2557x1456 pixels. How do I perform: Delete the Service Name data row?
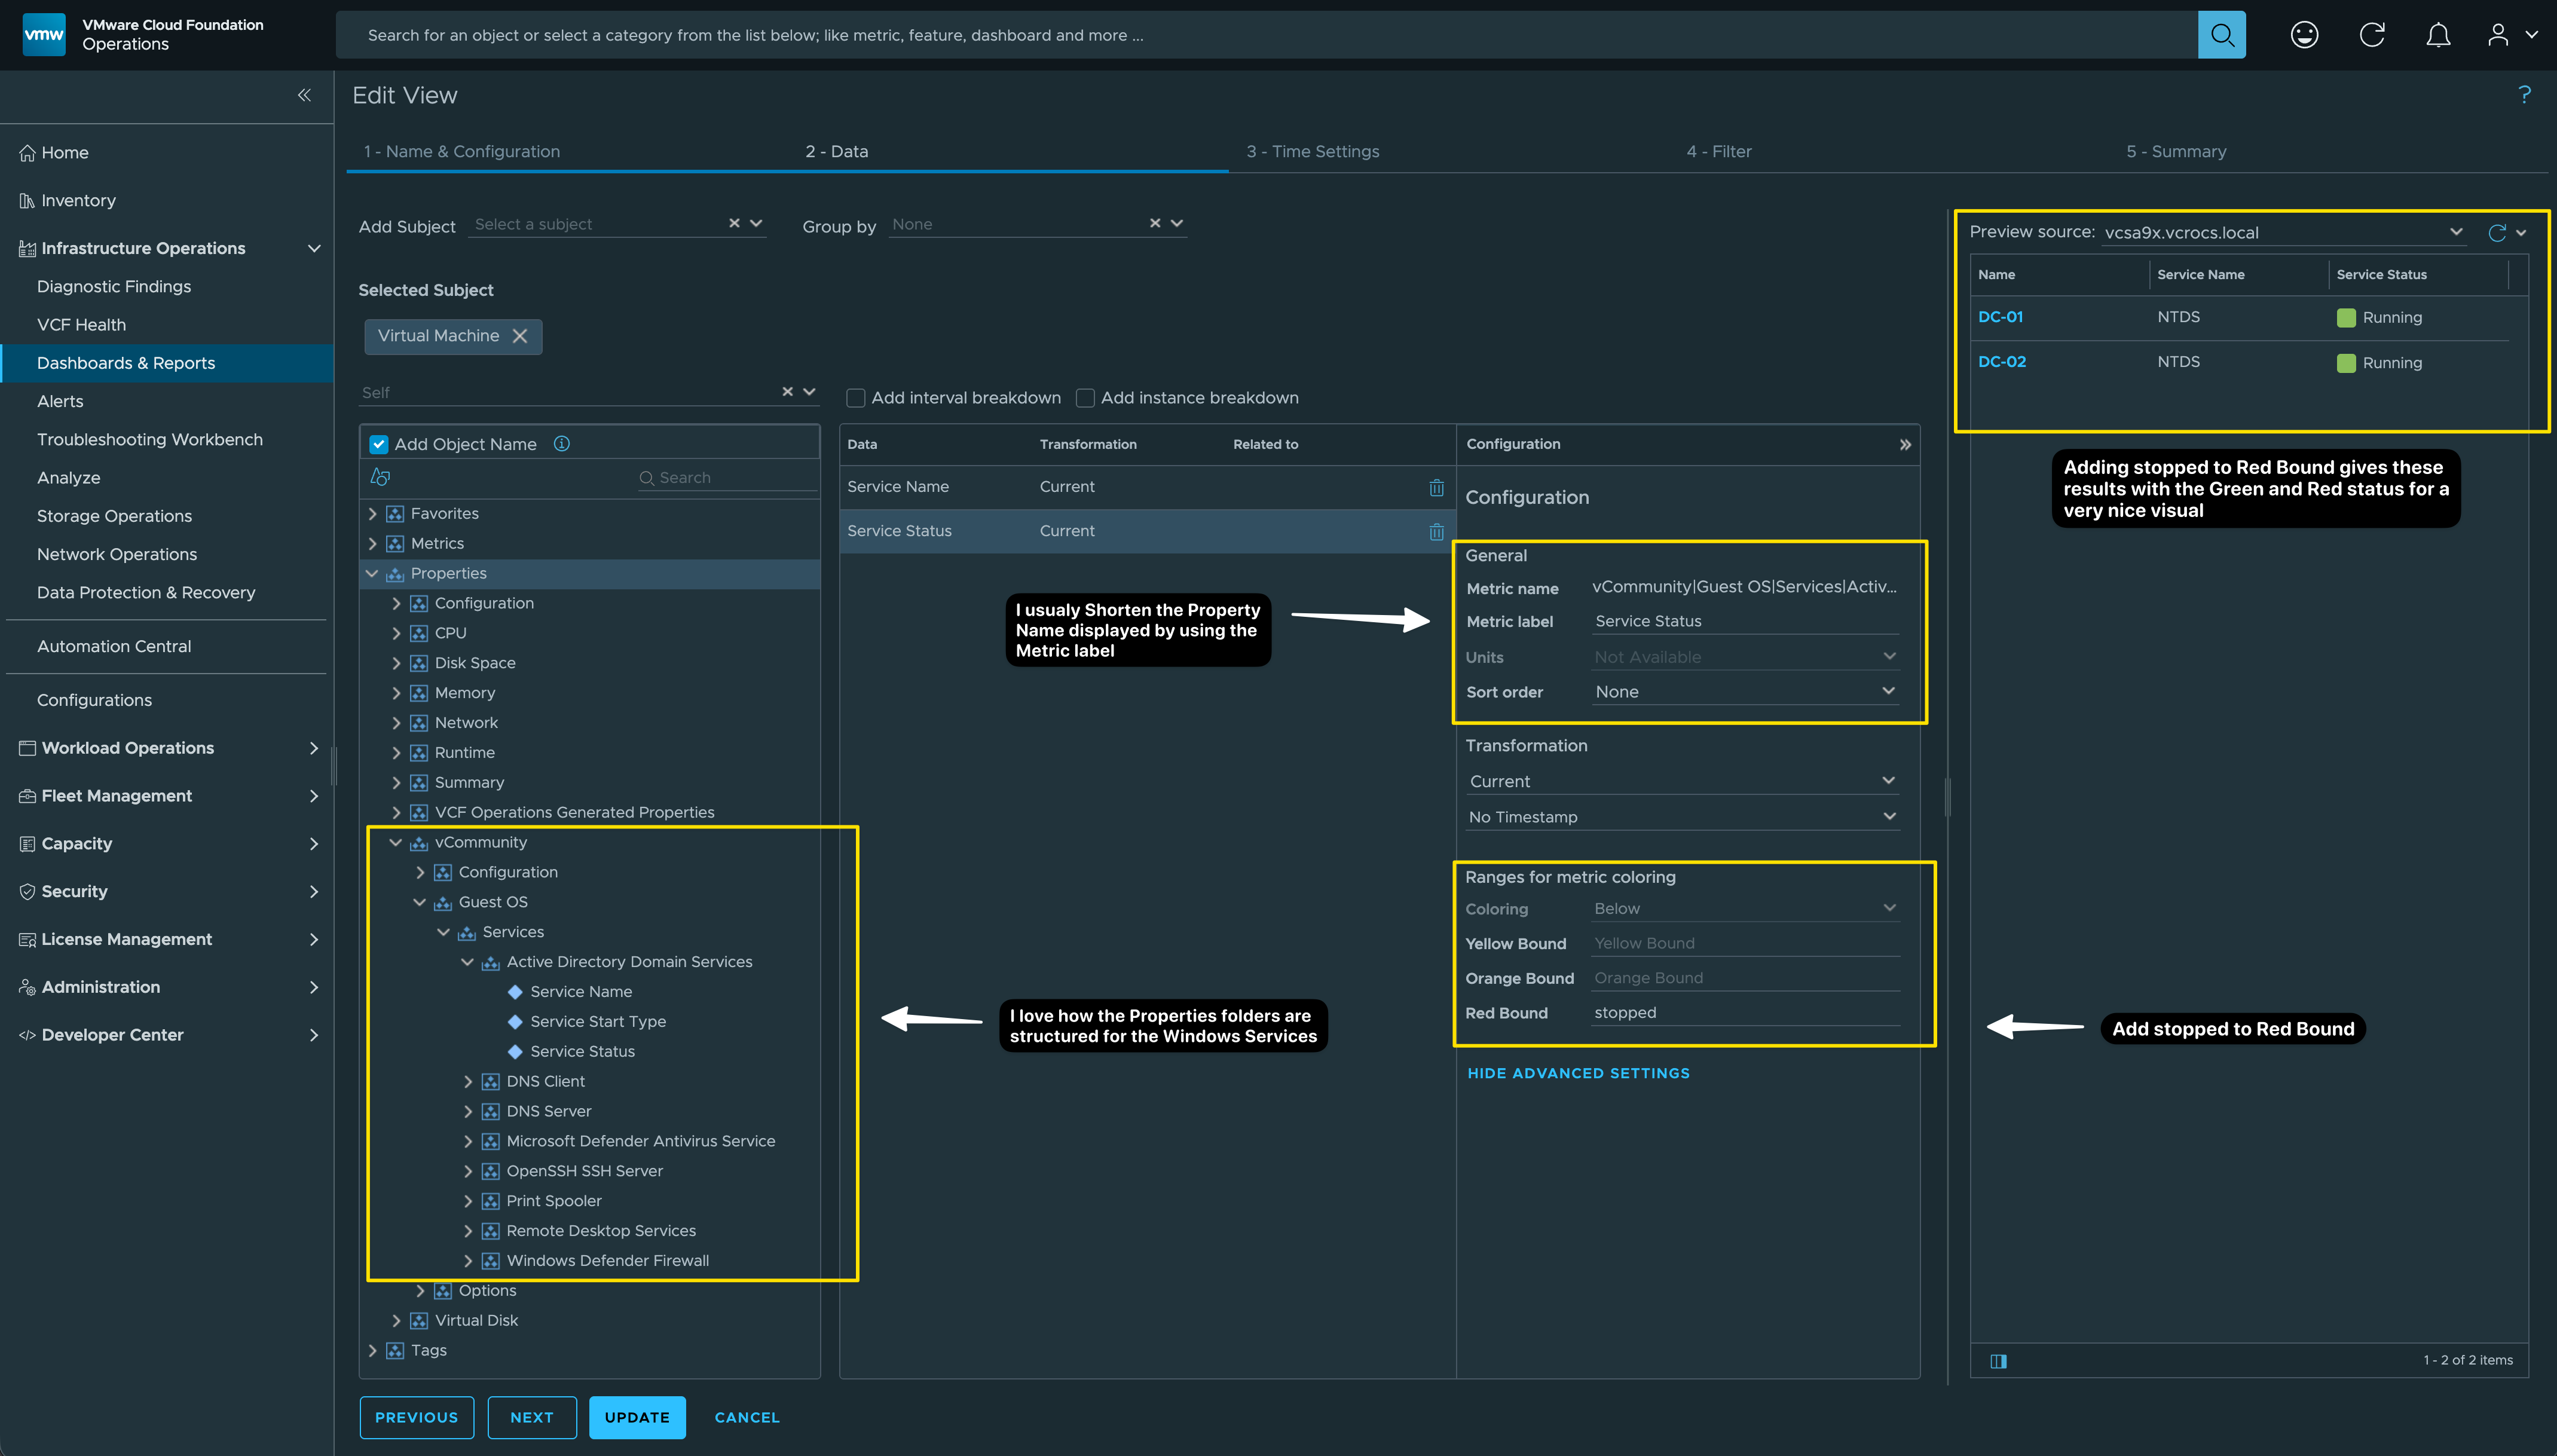tap(1436, 487)
